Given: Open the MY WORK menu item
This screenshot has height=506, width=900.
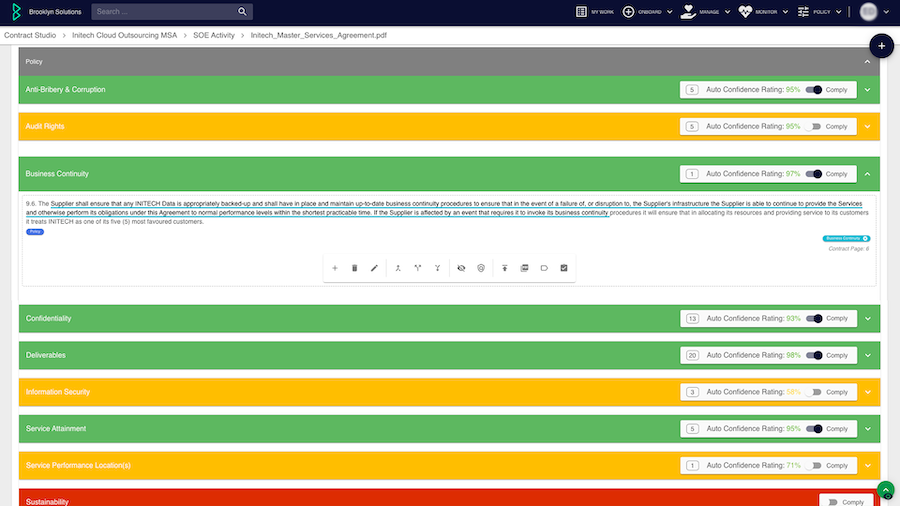Looking at the screenshot, I should tap(602, 11).
